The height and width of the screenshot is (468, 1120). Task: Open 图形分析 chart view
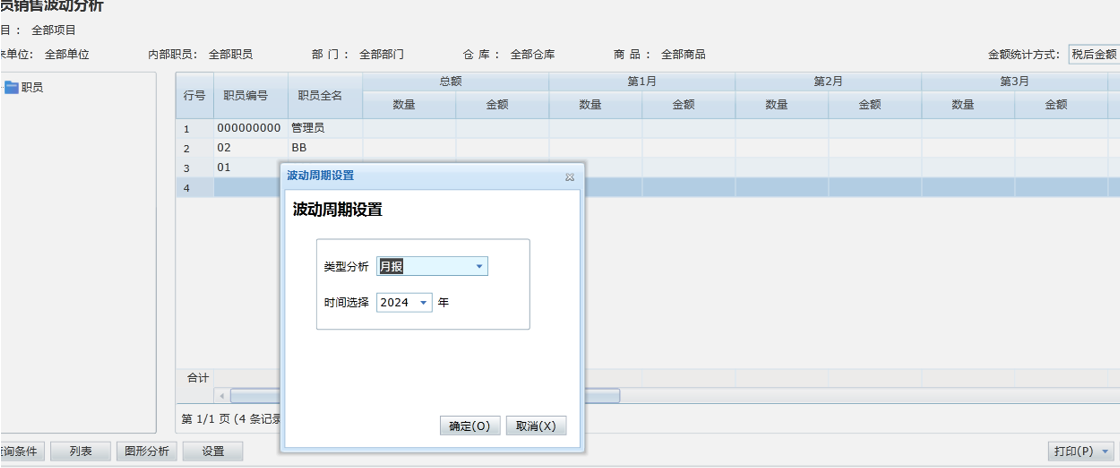(x=147, y=451)
